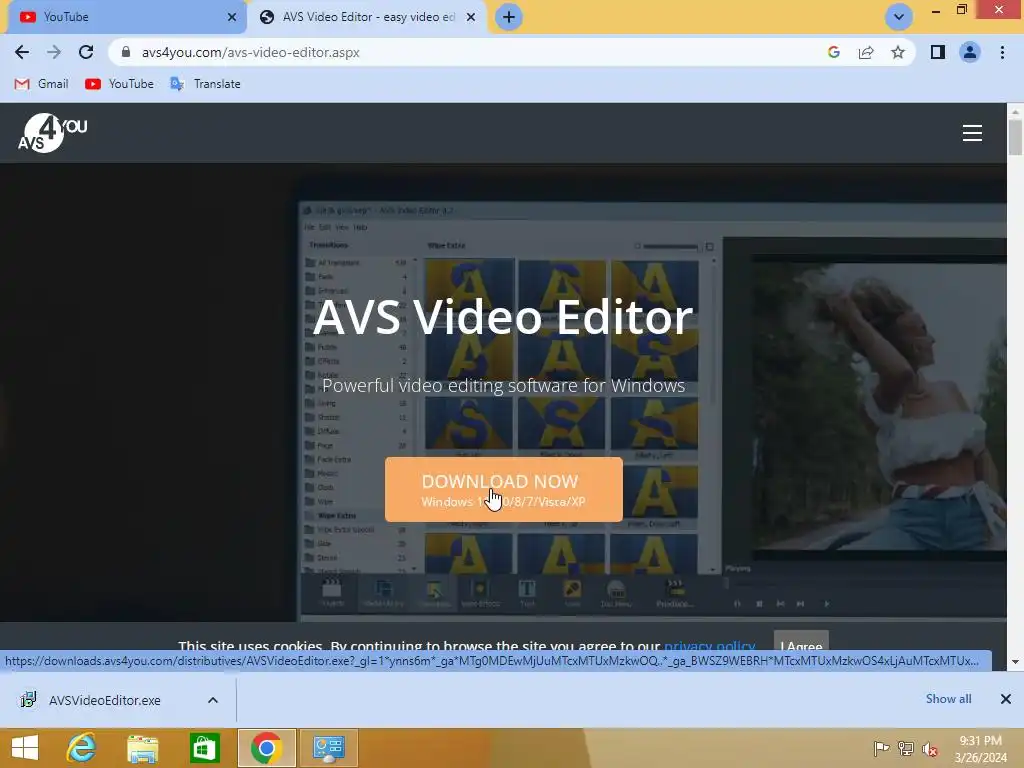Open the Gmail bookmark
Screen dimensions: 1024x768
click(x=41, y=84)
